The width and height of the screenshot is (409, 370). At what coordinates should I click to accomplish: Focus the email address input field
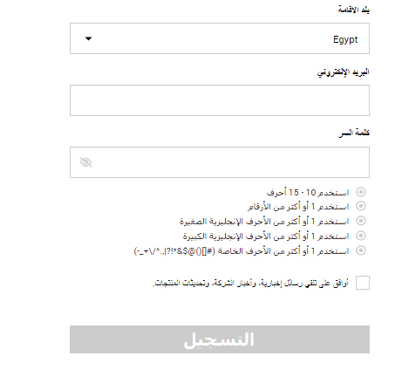click(x=220, y=100)
